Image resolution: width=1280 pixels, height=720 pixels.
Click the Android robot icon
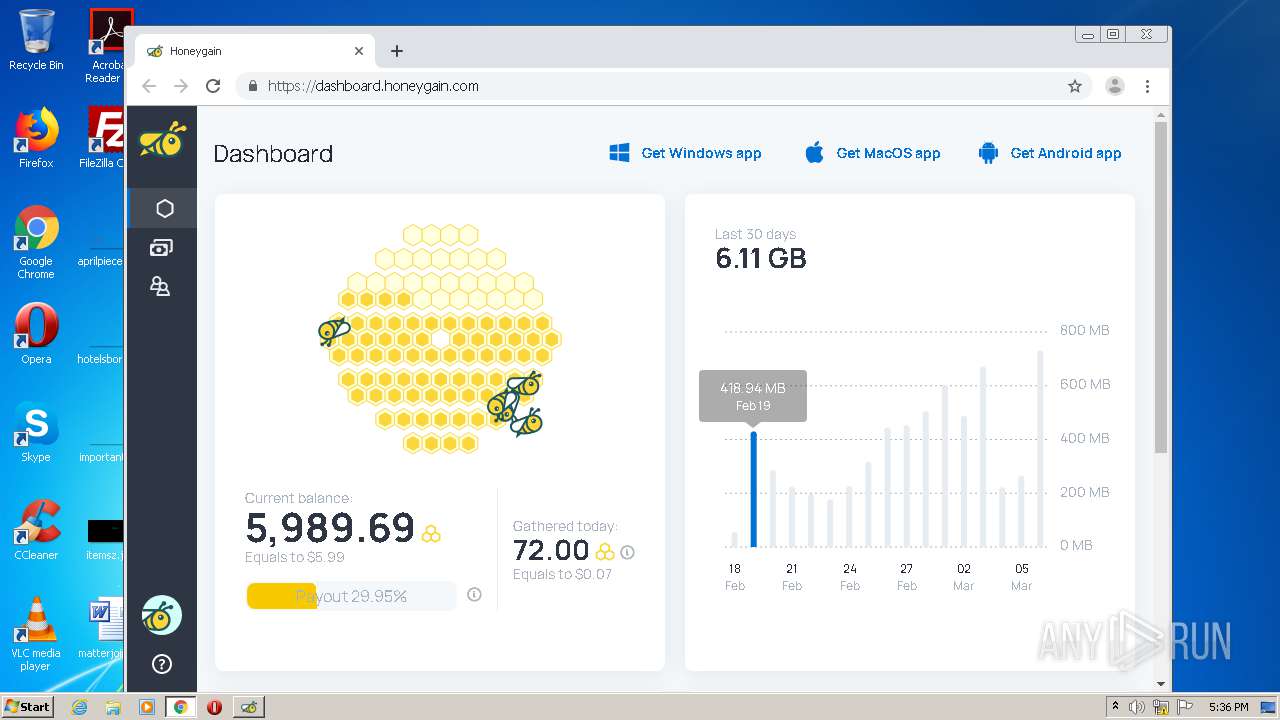988,153
